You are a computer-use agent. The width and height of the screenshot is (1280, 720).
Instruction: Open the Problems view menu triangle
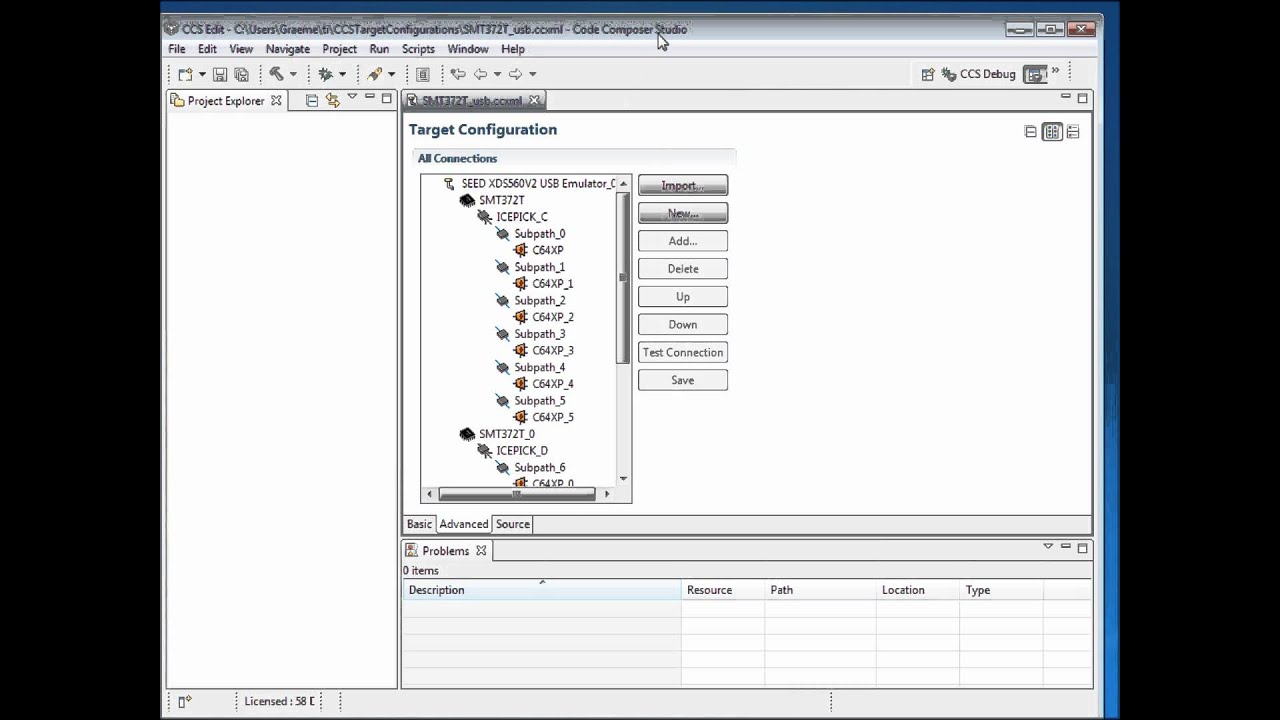[1048, 547]
